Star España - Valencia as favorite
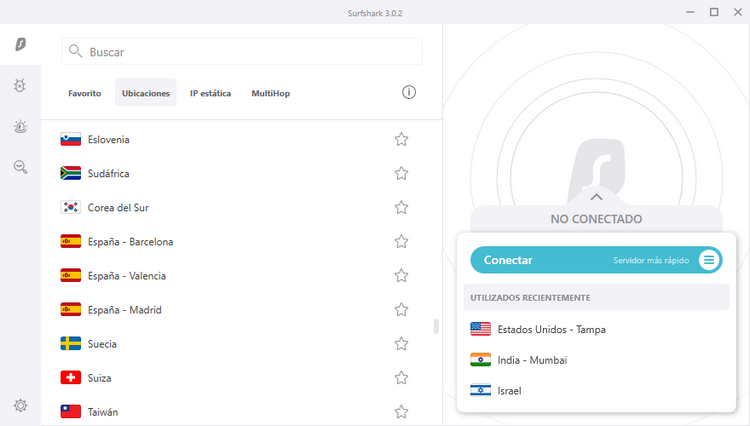The image size is (750, 426). (x=401, y=275)
